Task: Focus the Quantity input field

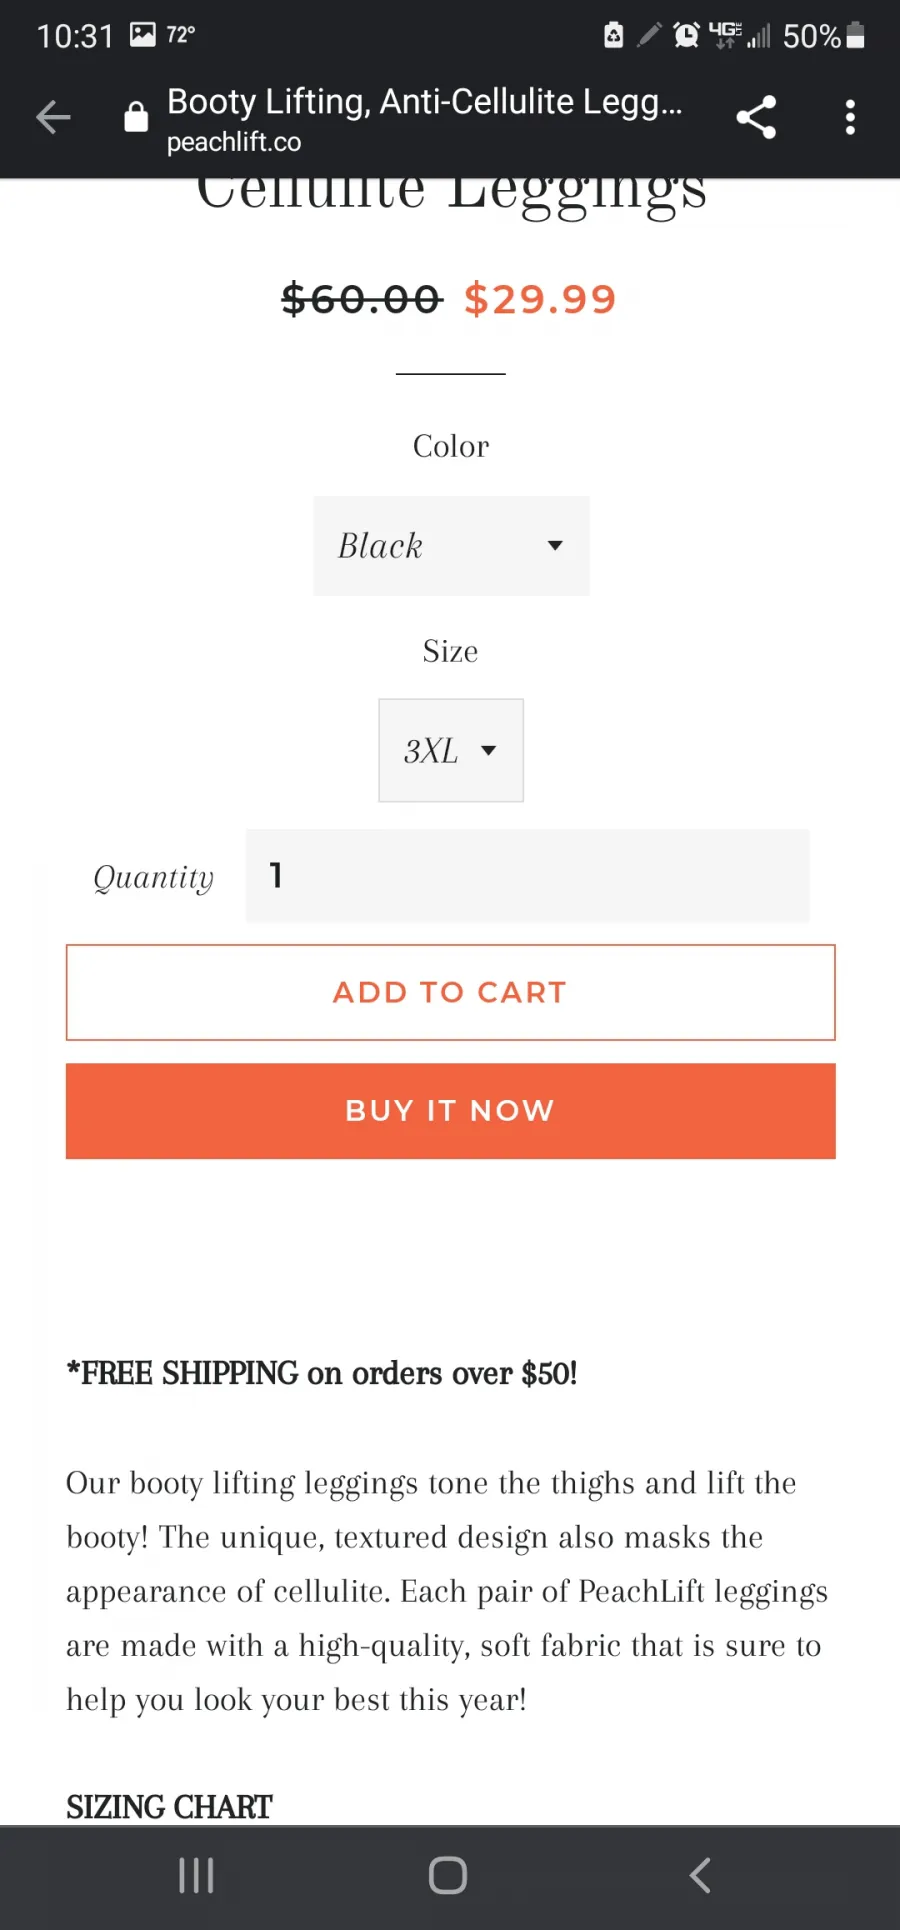Action: point(527,875)
